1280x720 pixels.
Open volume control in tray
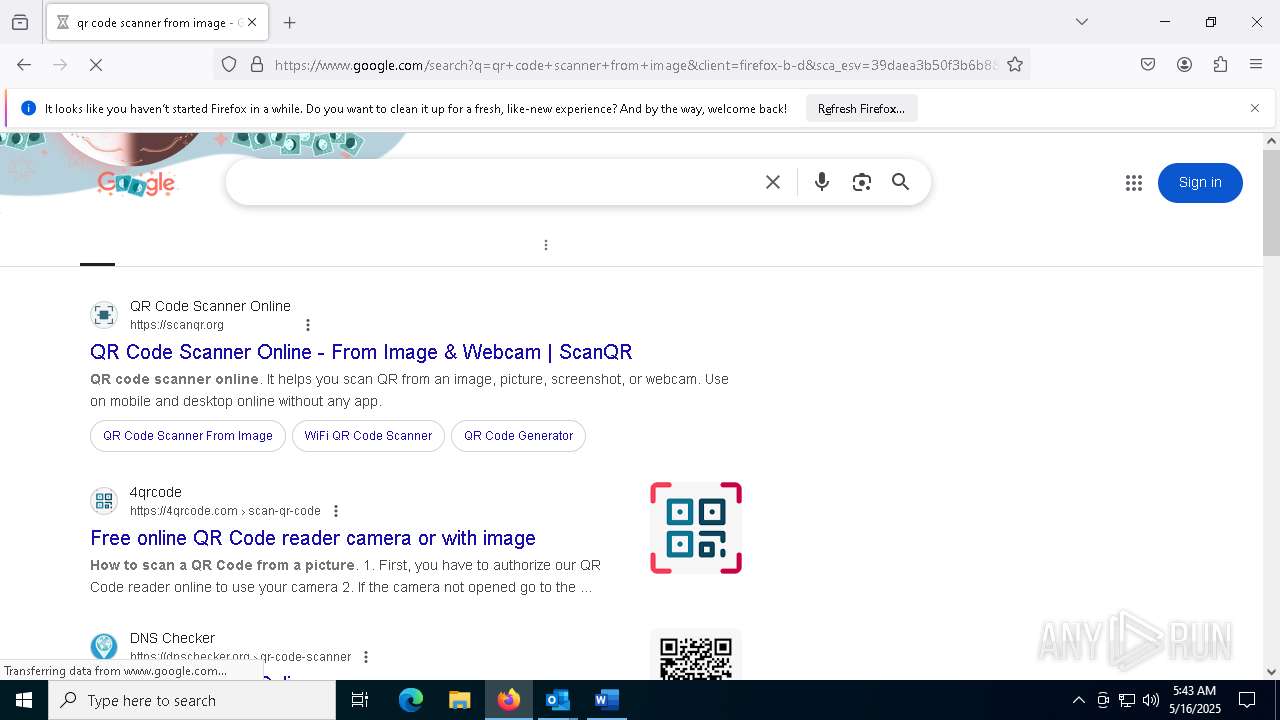coord(1151,700)
